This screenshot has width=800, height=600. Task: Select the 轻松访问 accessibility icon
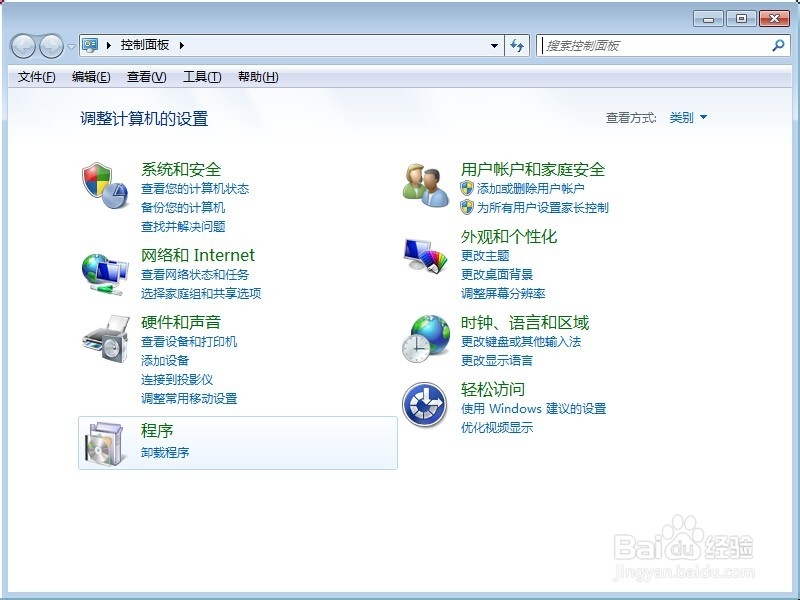tap(423, 402)
